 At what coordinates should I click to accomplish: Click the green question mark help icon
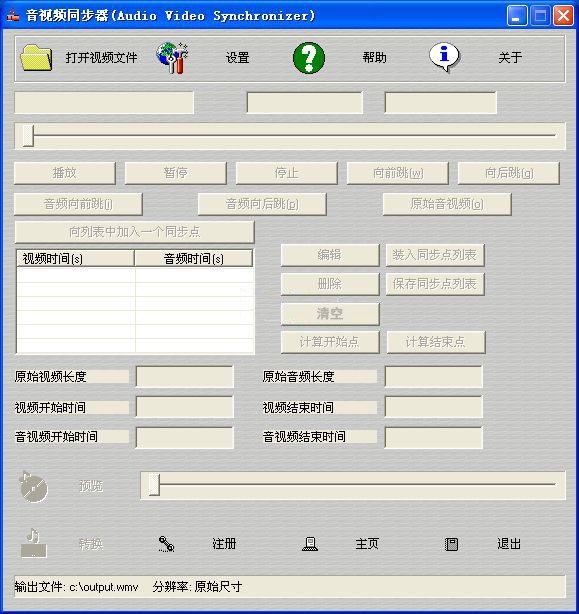309,58
